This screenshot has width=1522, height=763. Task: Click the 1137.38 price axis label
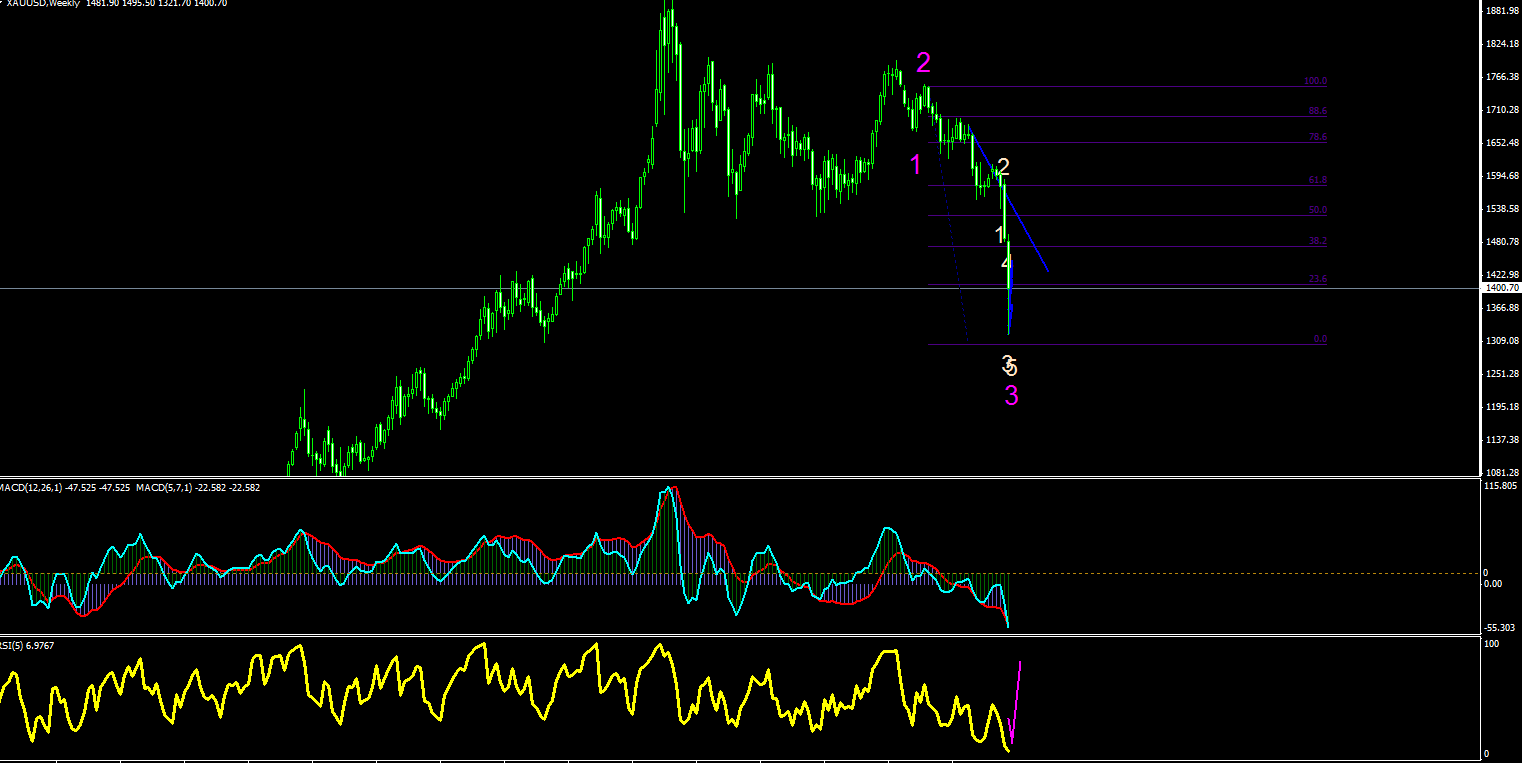click(1503, 440)
